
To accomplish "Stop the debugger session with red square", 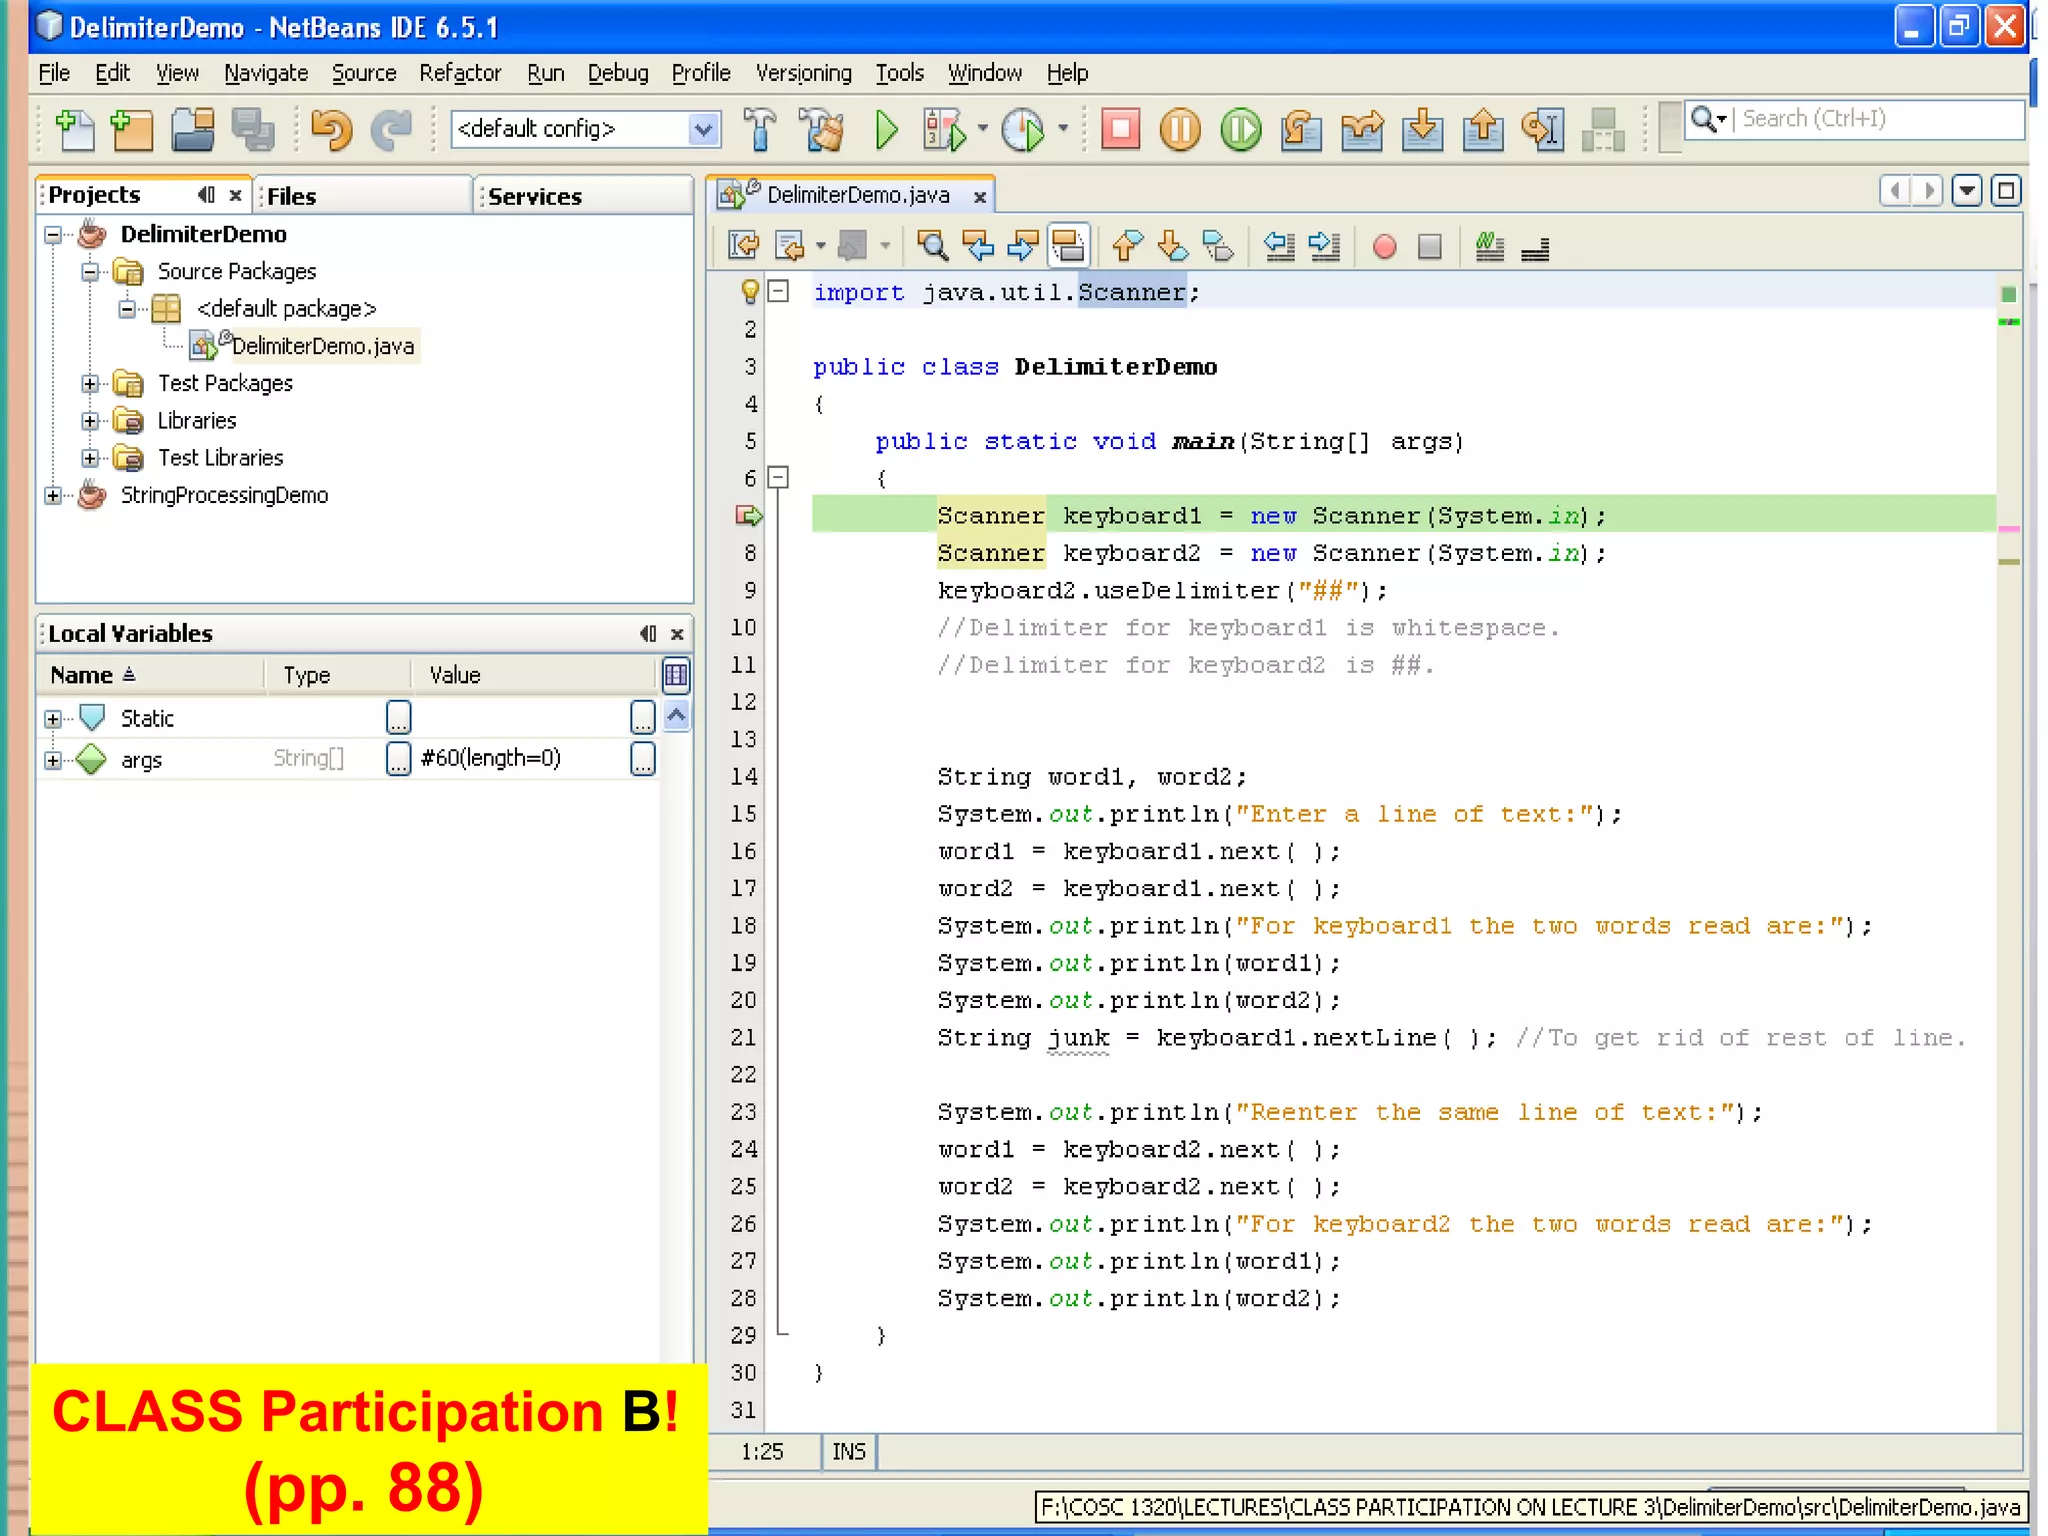I will 1120,130.
